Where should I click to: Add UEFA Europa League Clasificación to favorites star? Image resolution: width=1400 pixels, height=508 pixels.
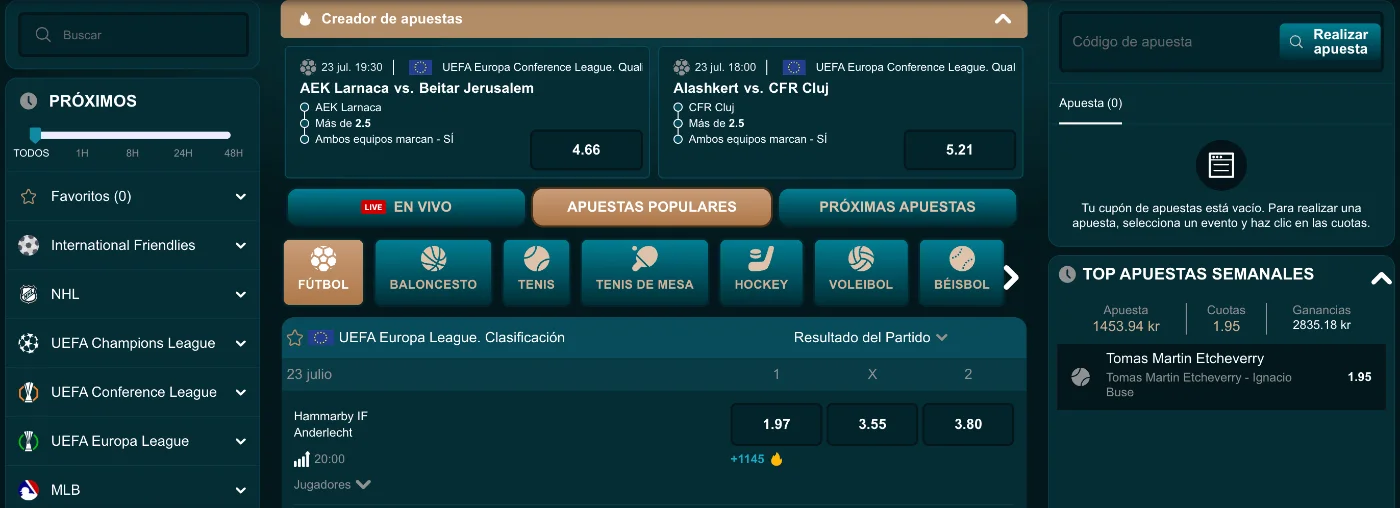pos(295,338)
